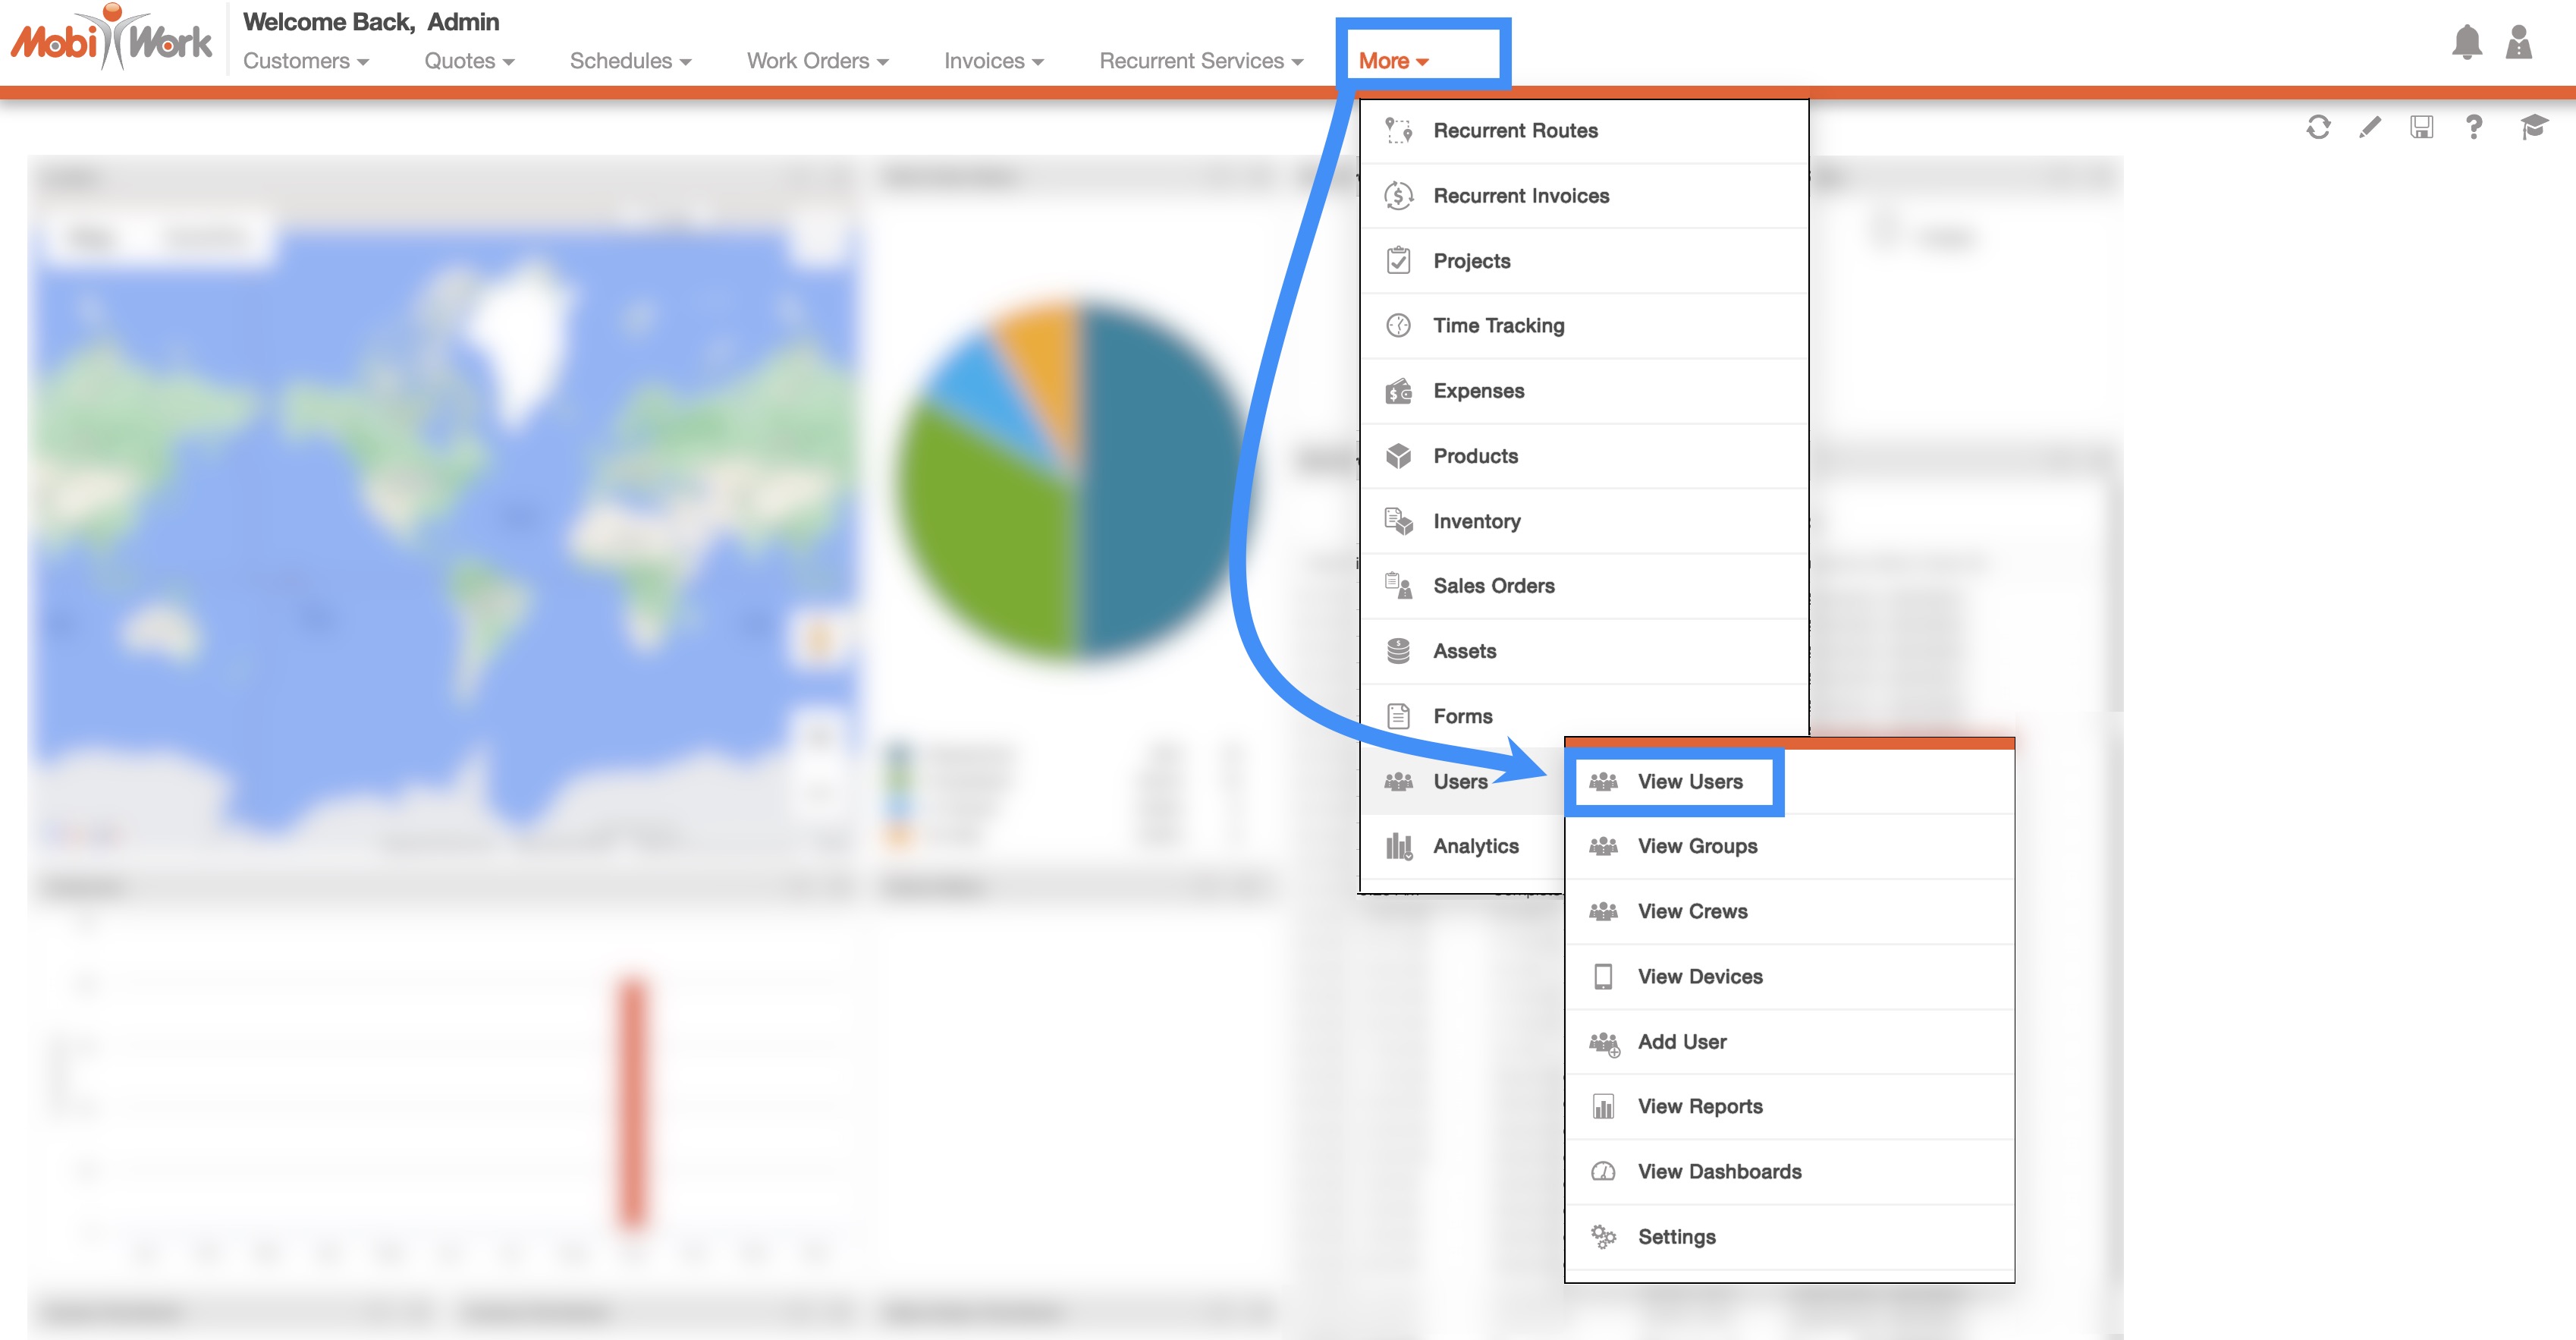
Task: Open Time Tracking menu entry
Action: (1497, 325)
